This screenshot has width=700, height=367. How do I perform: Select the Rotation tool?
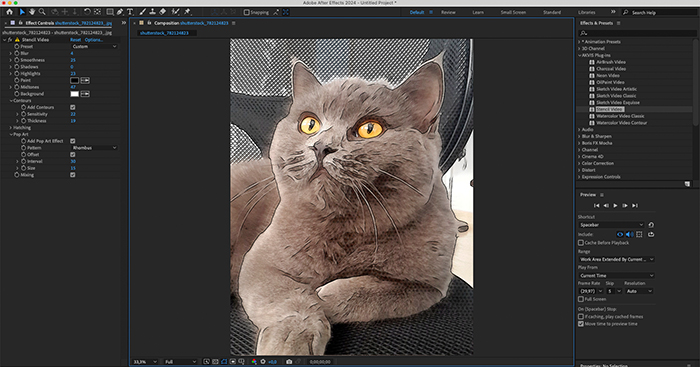88,12
